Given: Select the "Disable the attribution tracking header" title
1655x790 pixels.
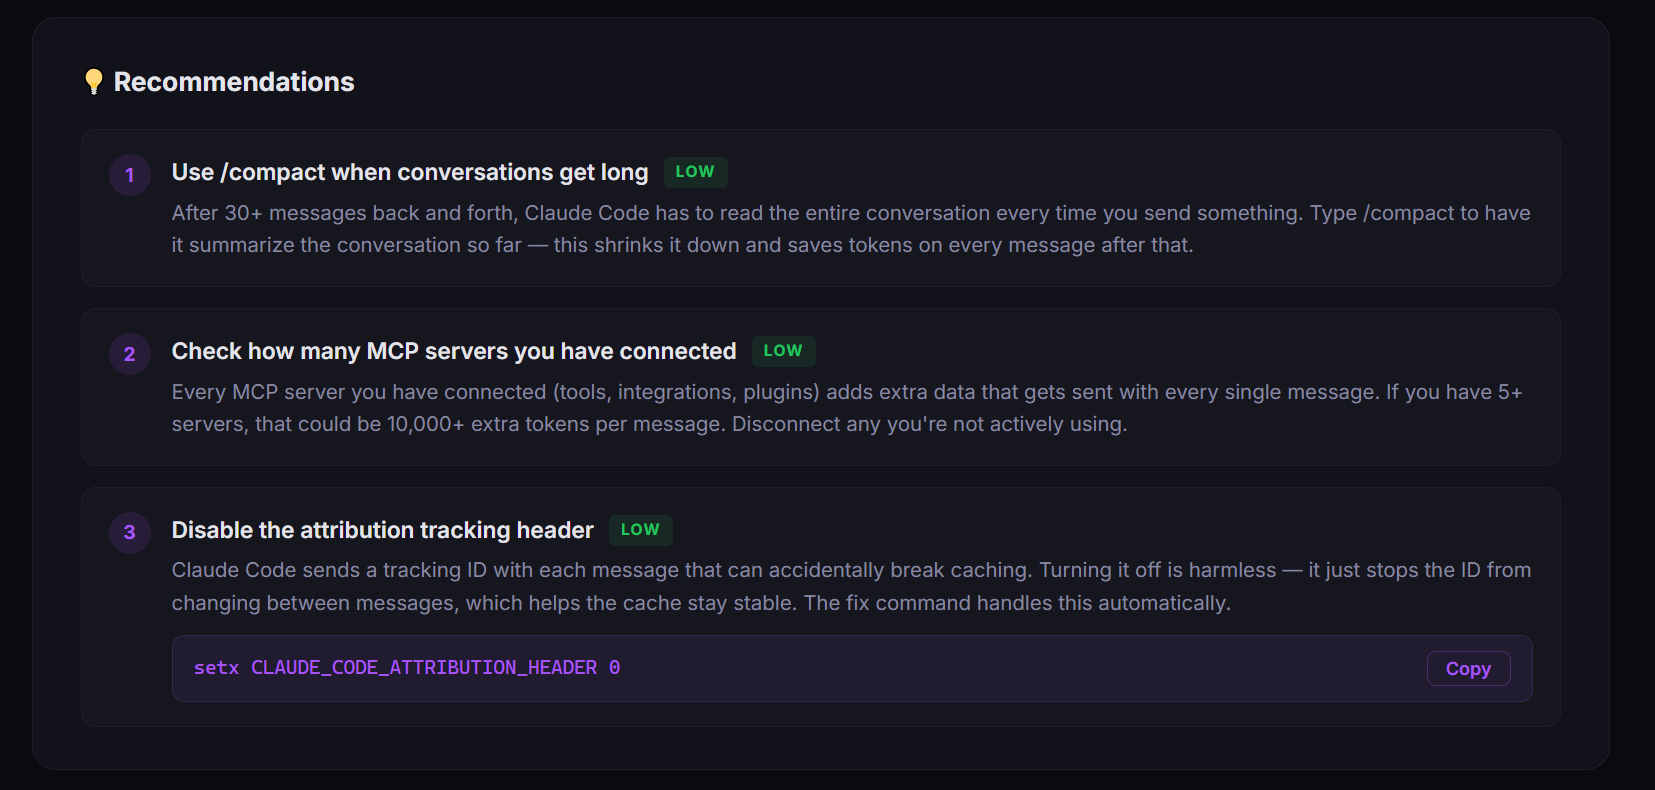Looking at the screenshot, I should click(x=383, y=531).
